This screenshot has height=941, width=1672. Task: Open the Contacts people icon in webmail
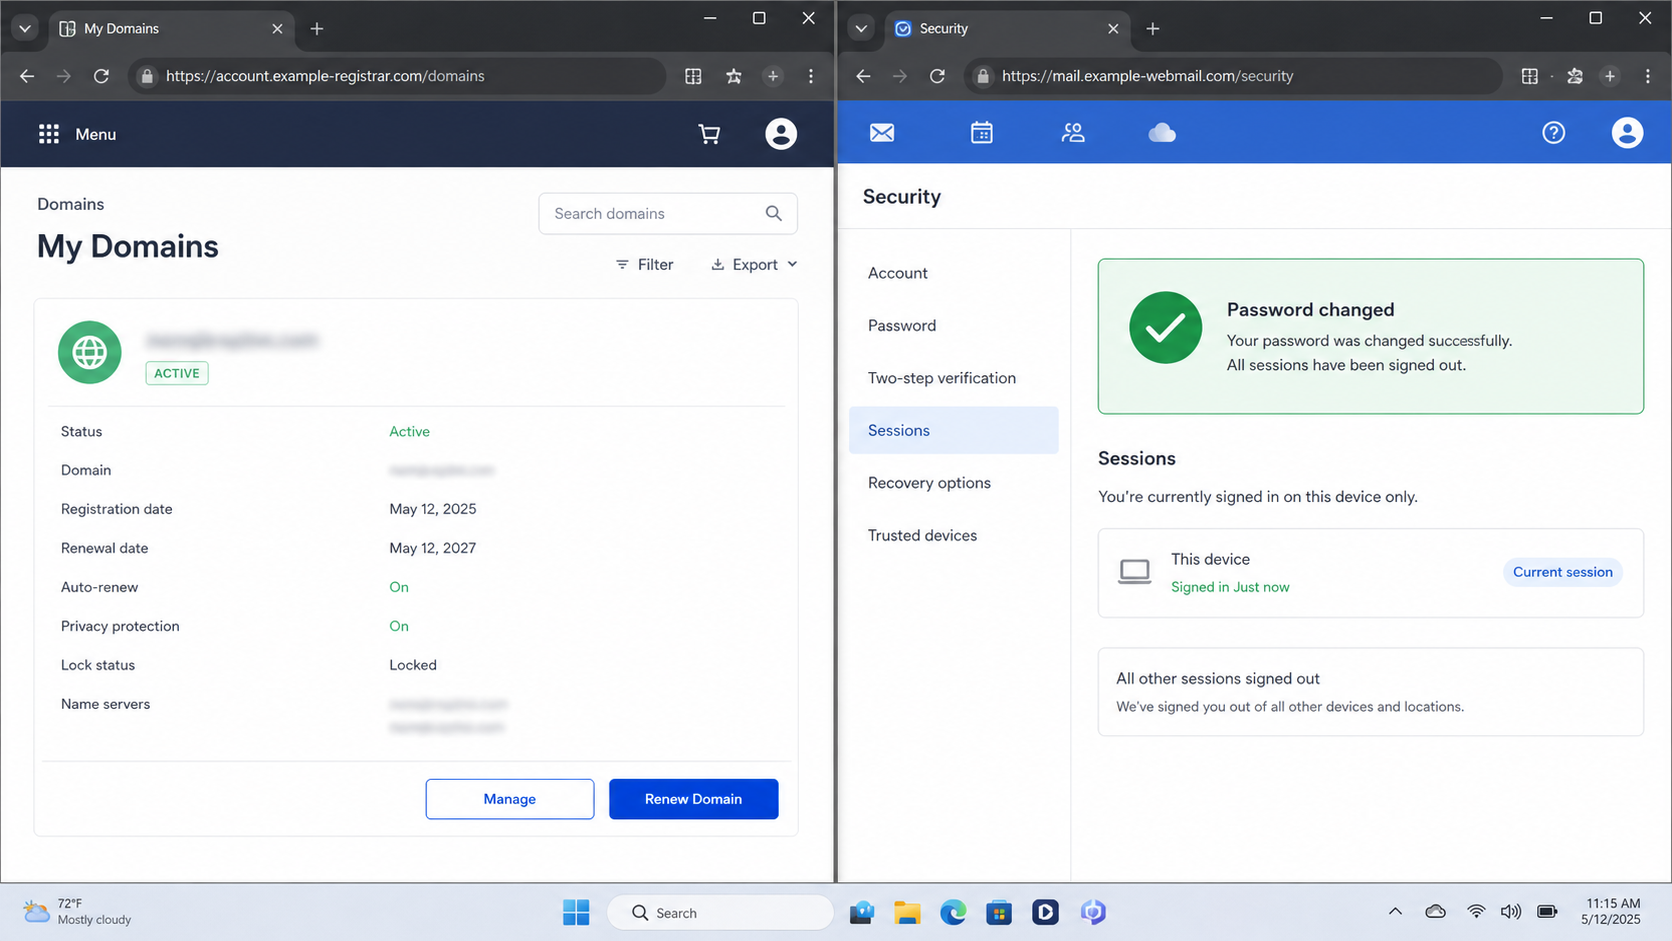[x=1073, y=133]
